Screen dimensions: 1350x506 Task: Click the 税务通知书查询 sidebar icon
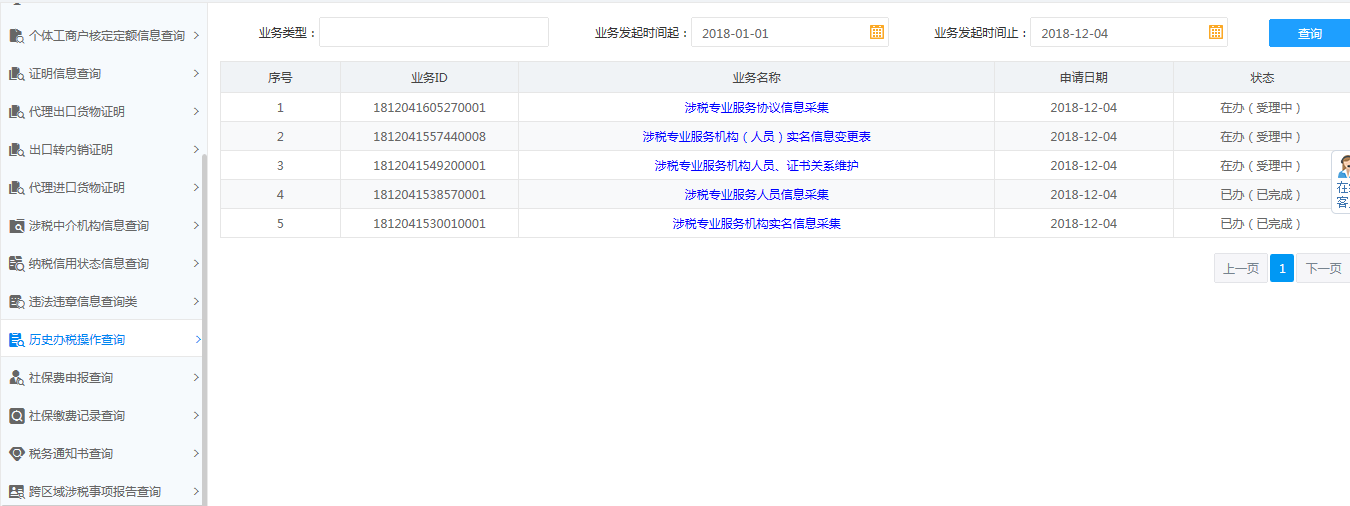(x=16, y=454)
